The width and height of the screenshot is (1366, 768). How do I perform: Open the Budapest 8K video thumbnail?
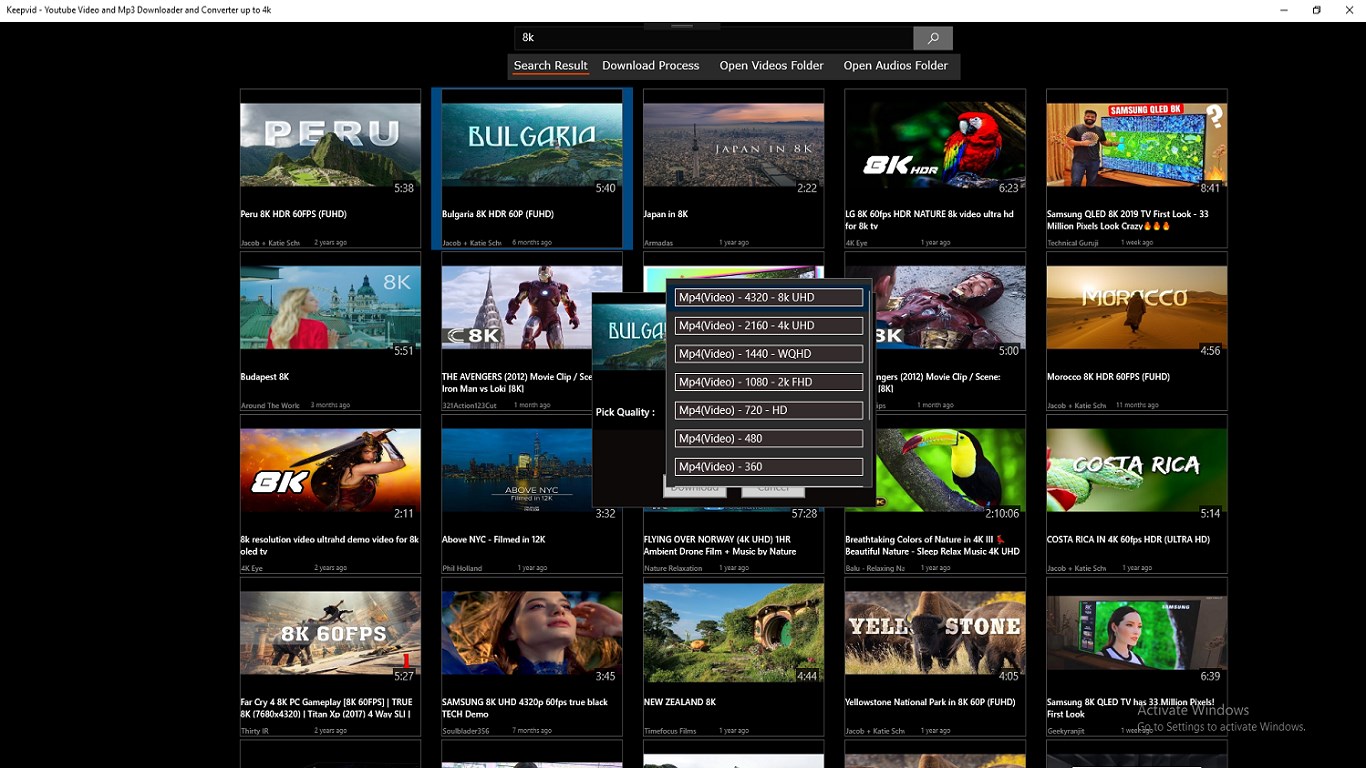[x=330, y=307]
